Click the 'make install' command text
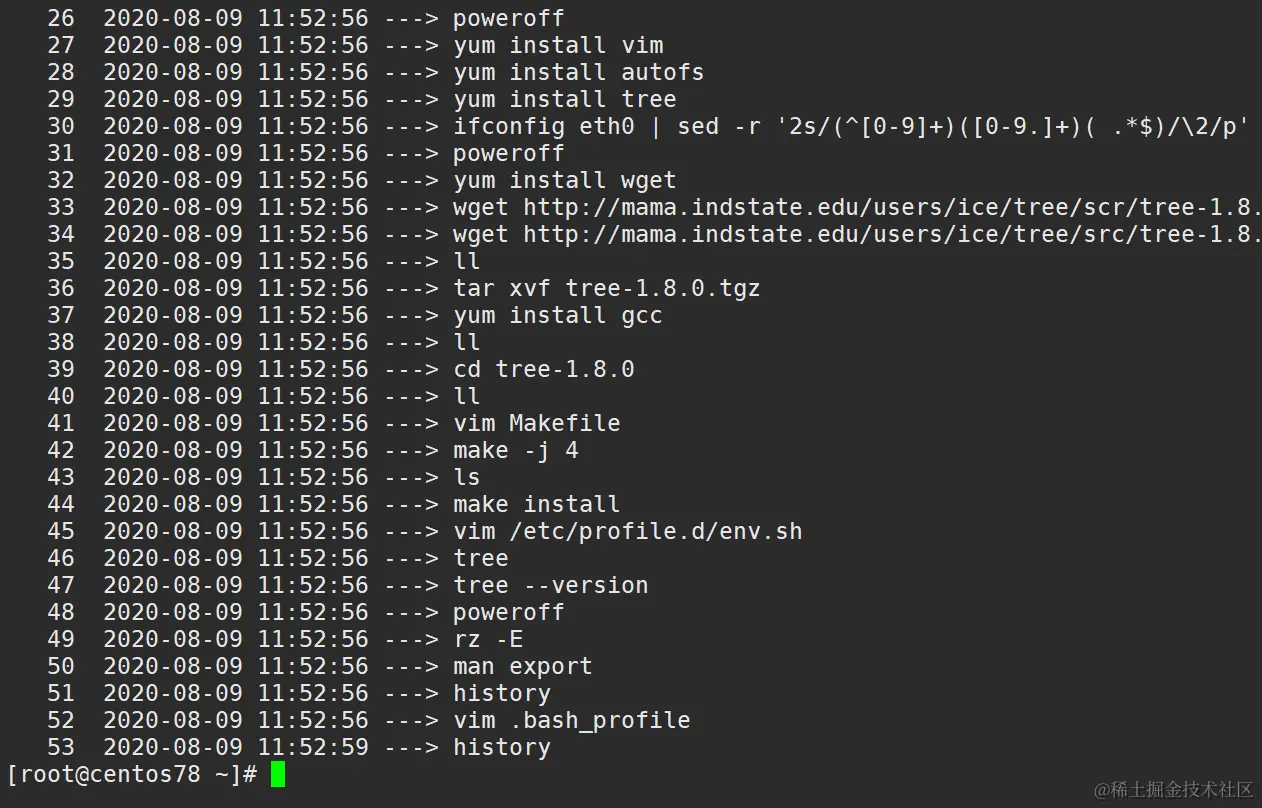This screenshot has height=808, width=1262. point(536,504)
